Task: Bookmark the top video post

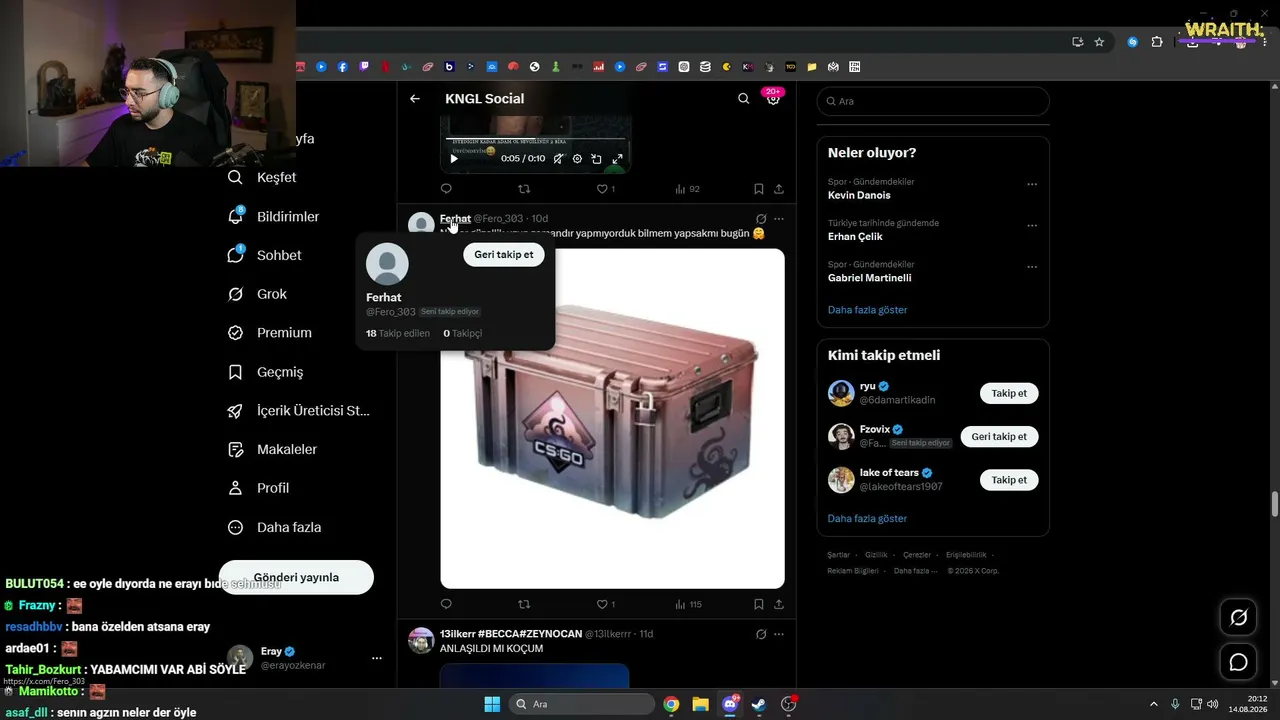Action: point(759,189)
